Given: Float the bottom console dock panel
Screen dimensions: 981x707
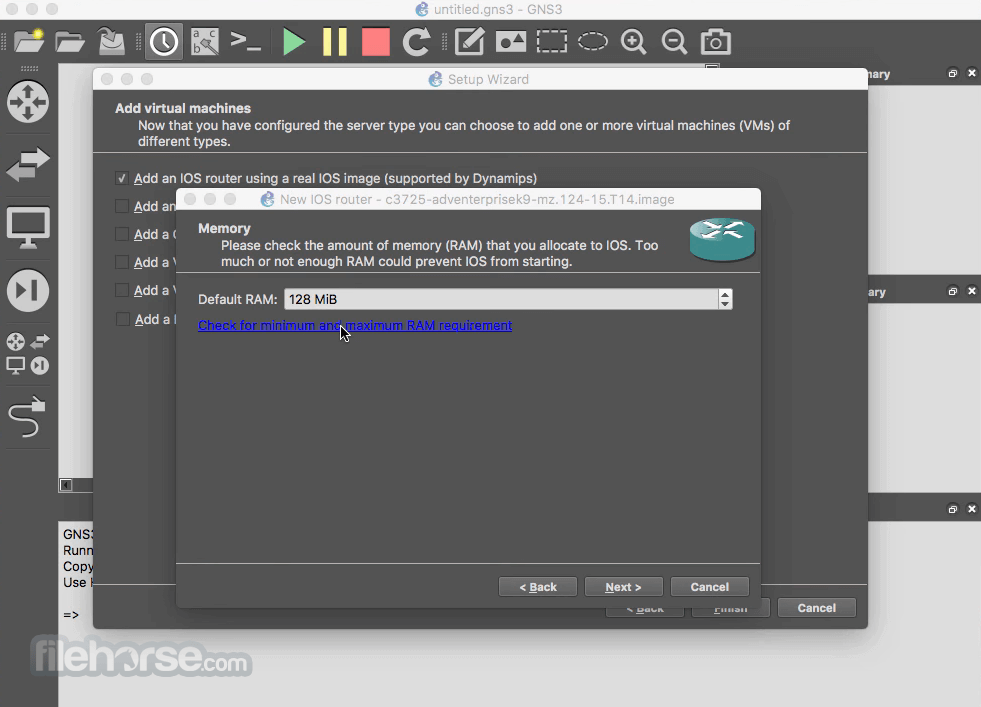Looking at the screenshot, I should pos(952,509).
